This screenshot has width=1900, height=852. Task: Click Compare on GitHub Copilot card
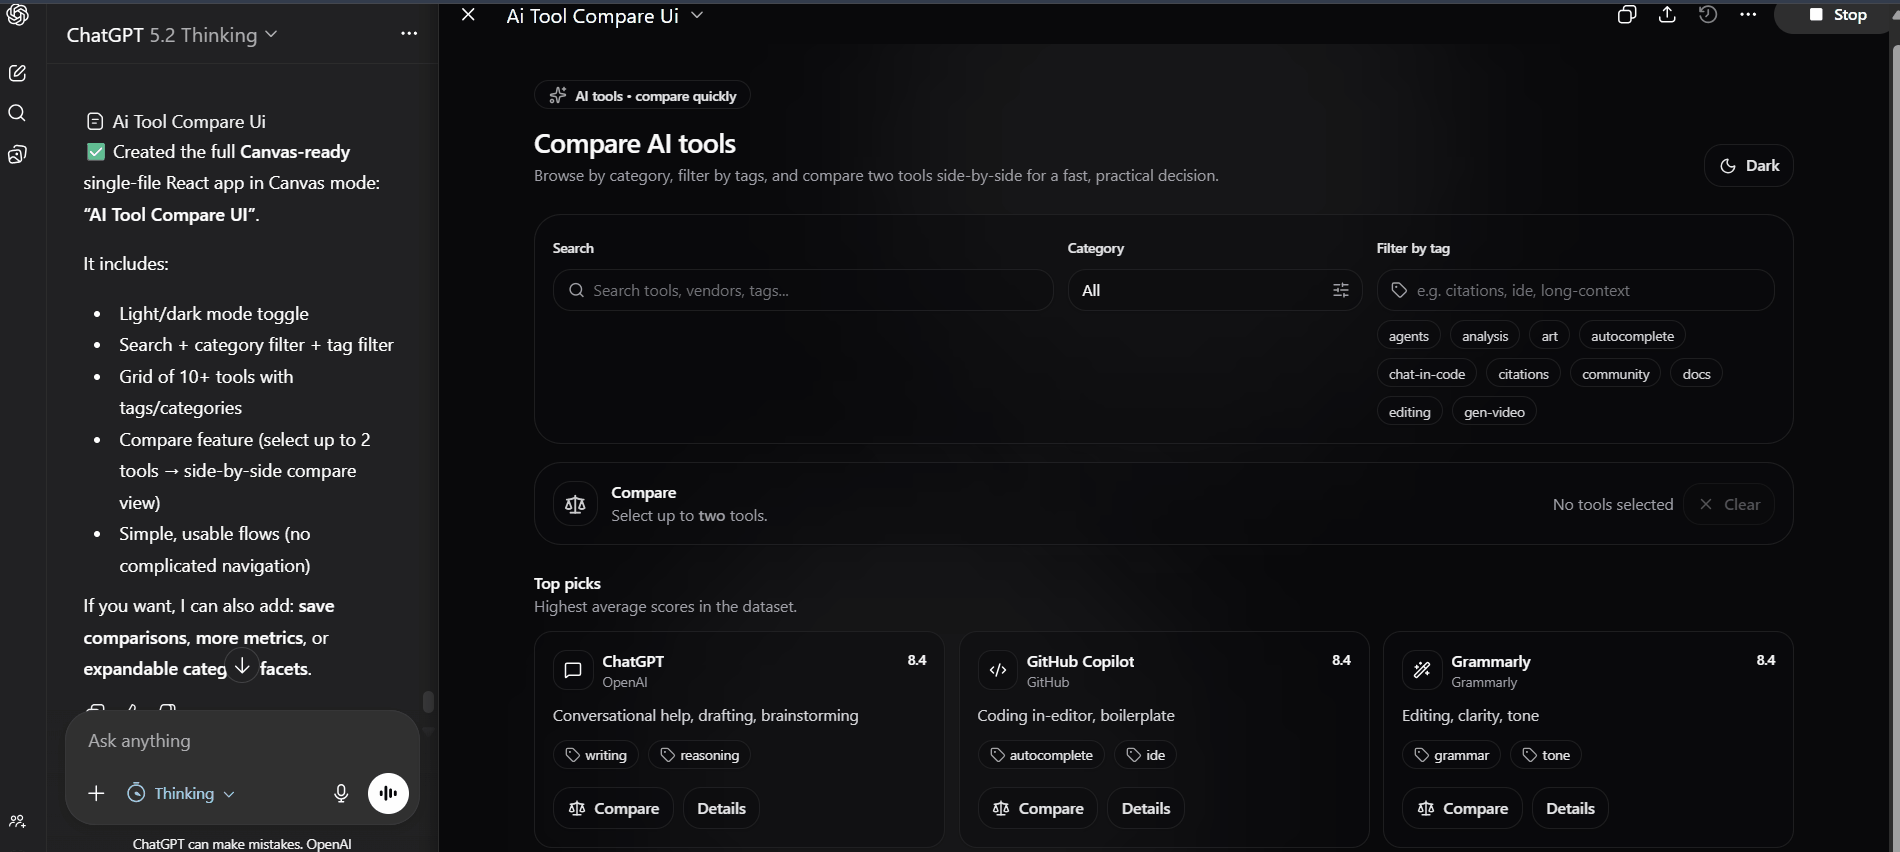pyautogui.click(x=1037, y=808)
